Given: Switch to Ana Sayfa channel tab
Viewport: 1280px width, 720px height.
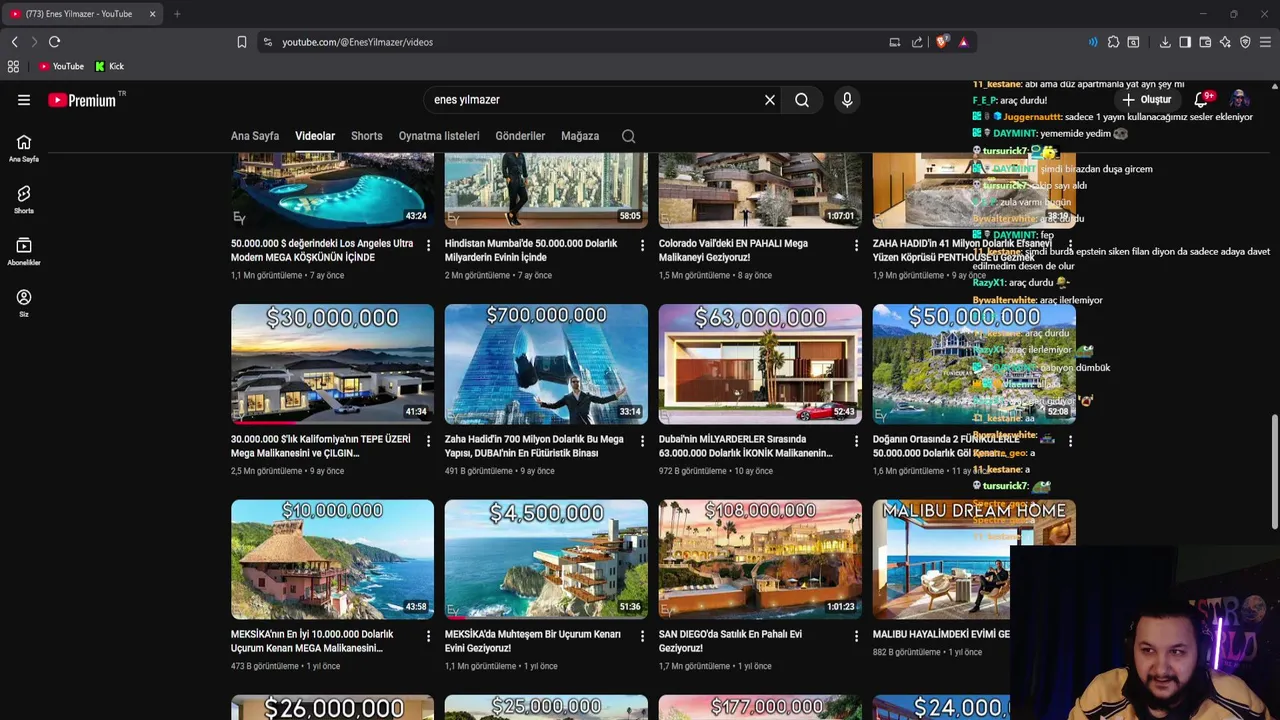Looking at the screenshot, I should click(255, 136).
